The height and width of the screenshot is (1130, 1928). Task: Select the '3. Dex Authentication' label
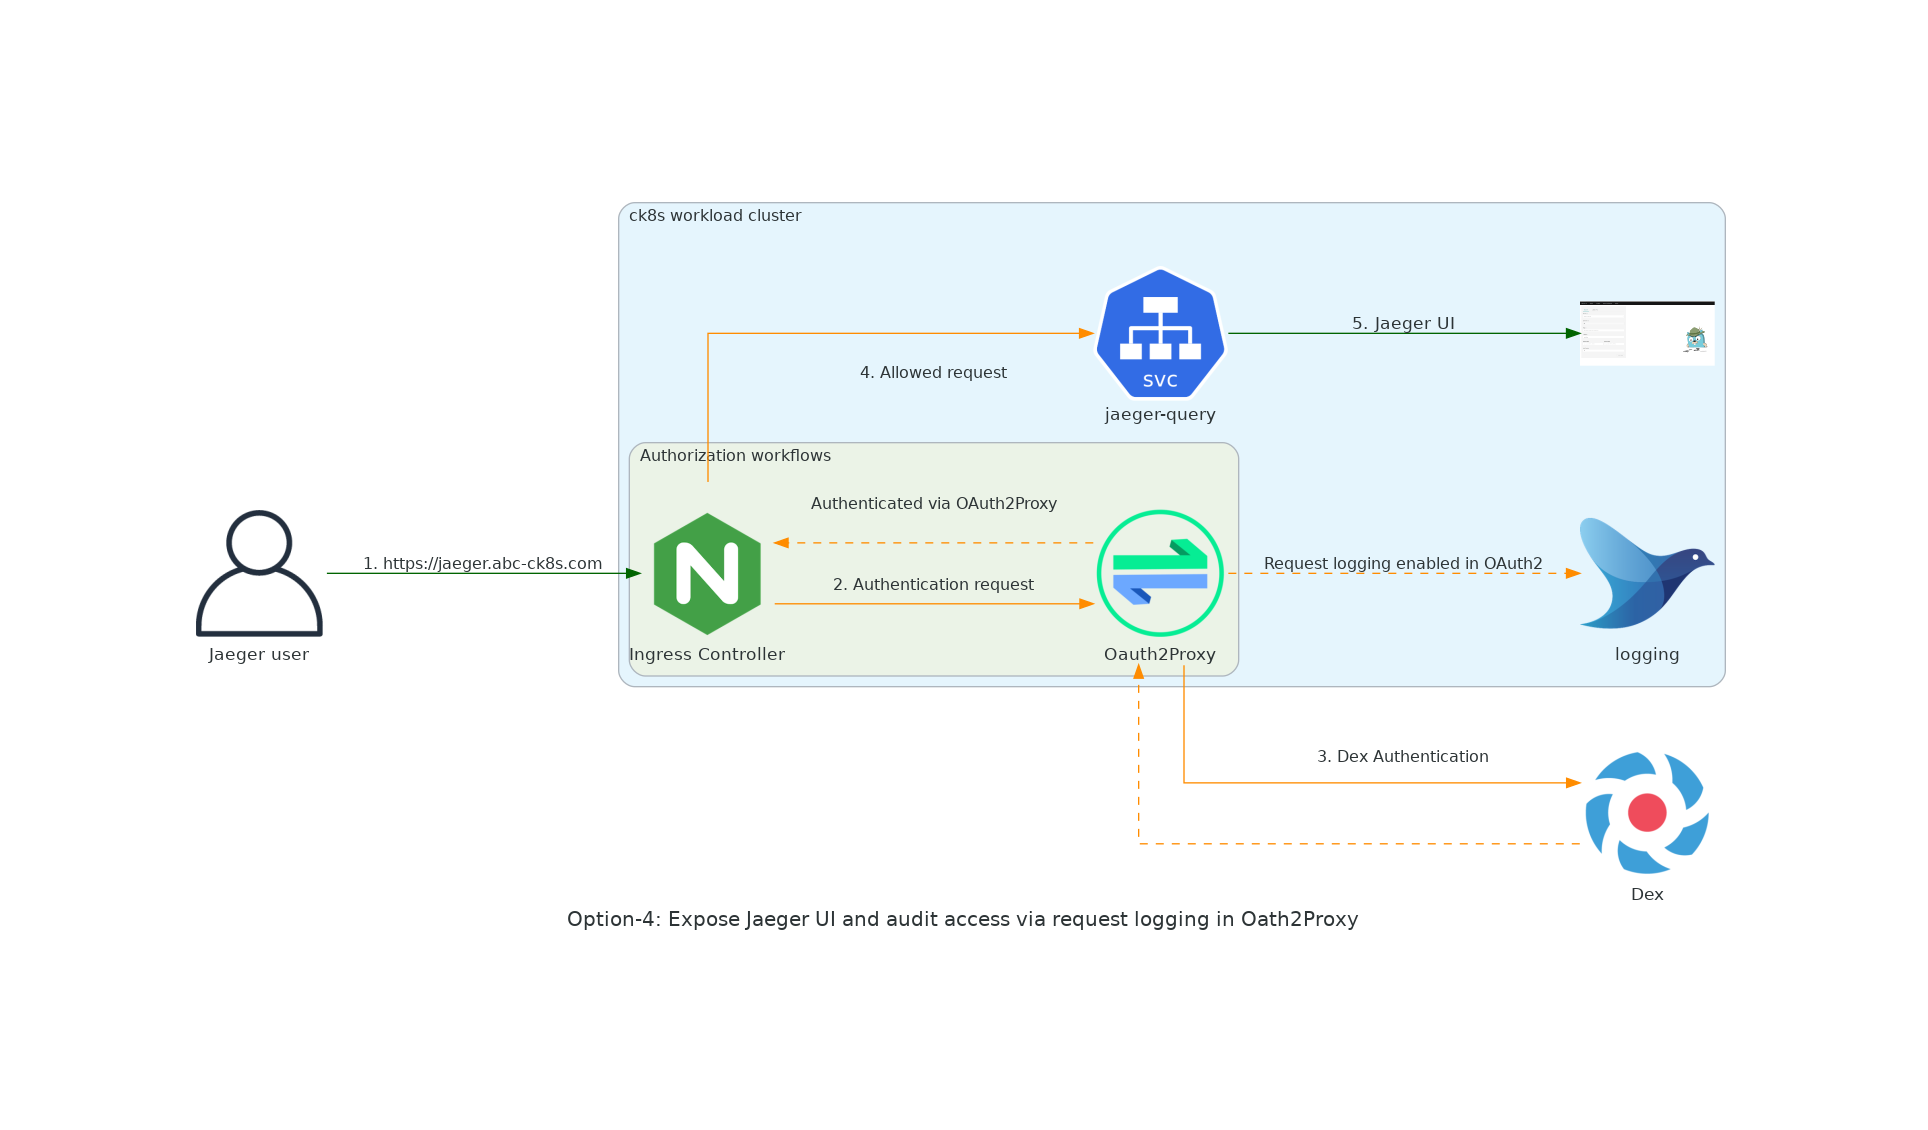pos(1402,756)
